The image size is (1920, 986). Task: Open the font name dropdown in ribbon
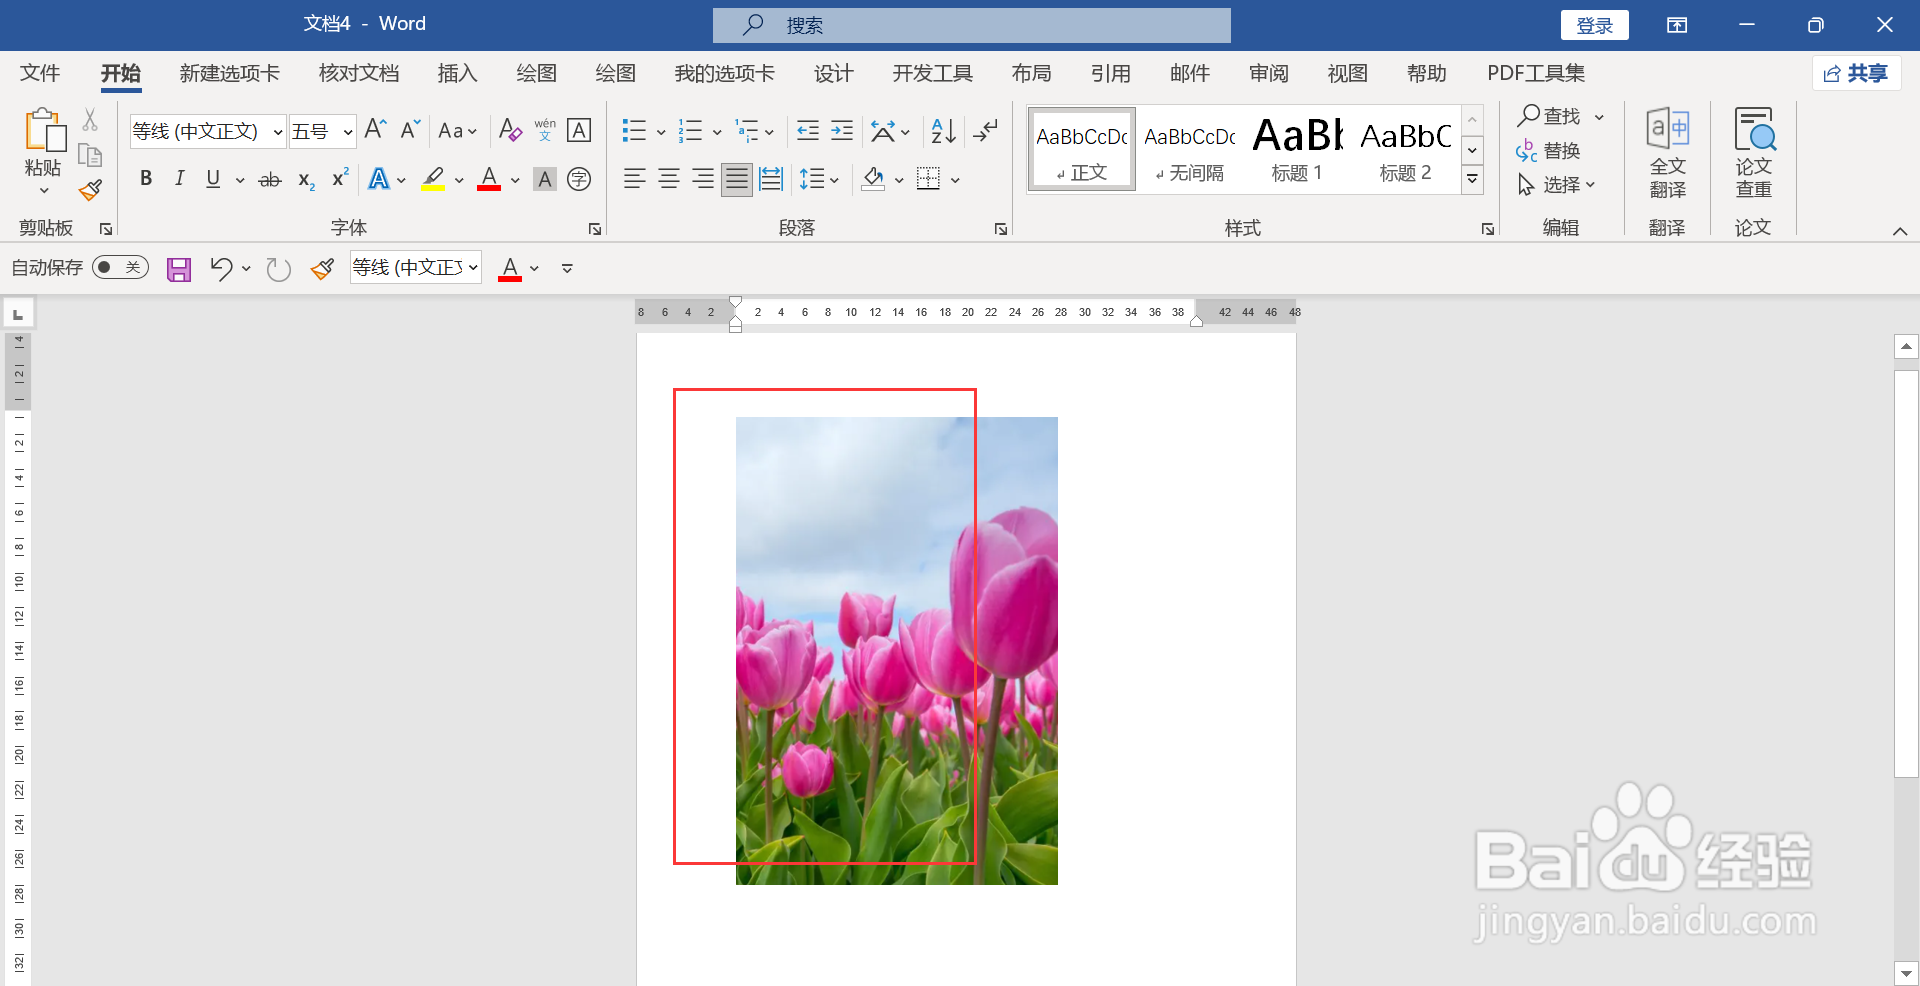coord(278,131)
